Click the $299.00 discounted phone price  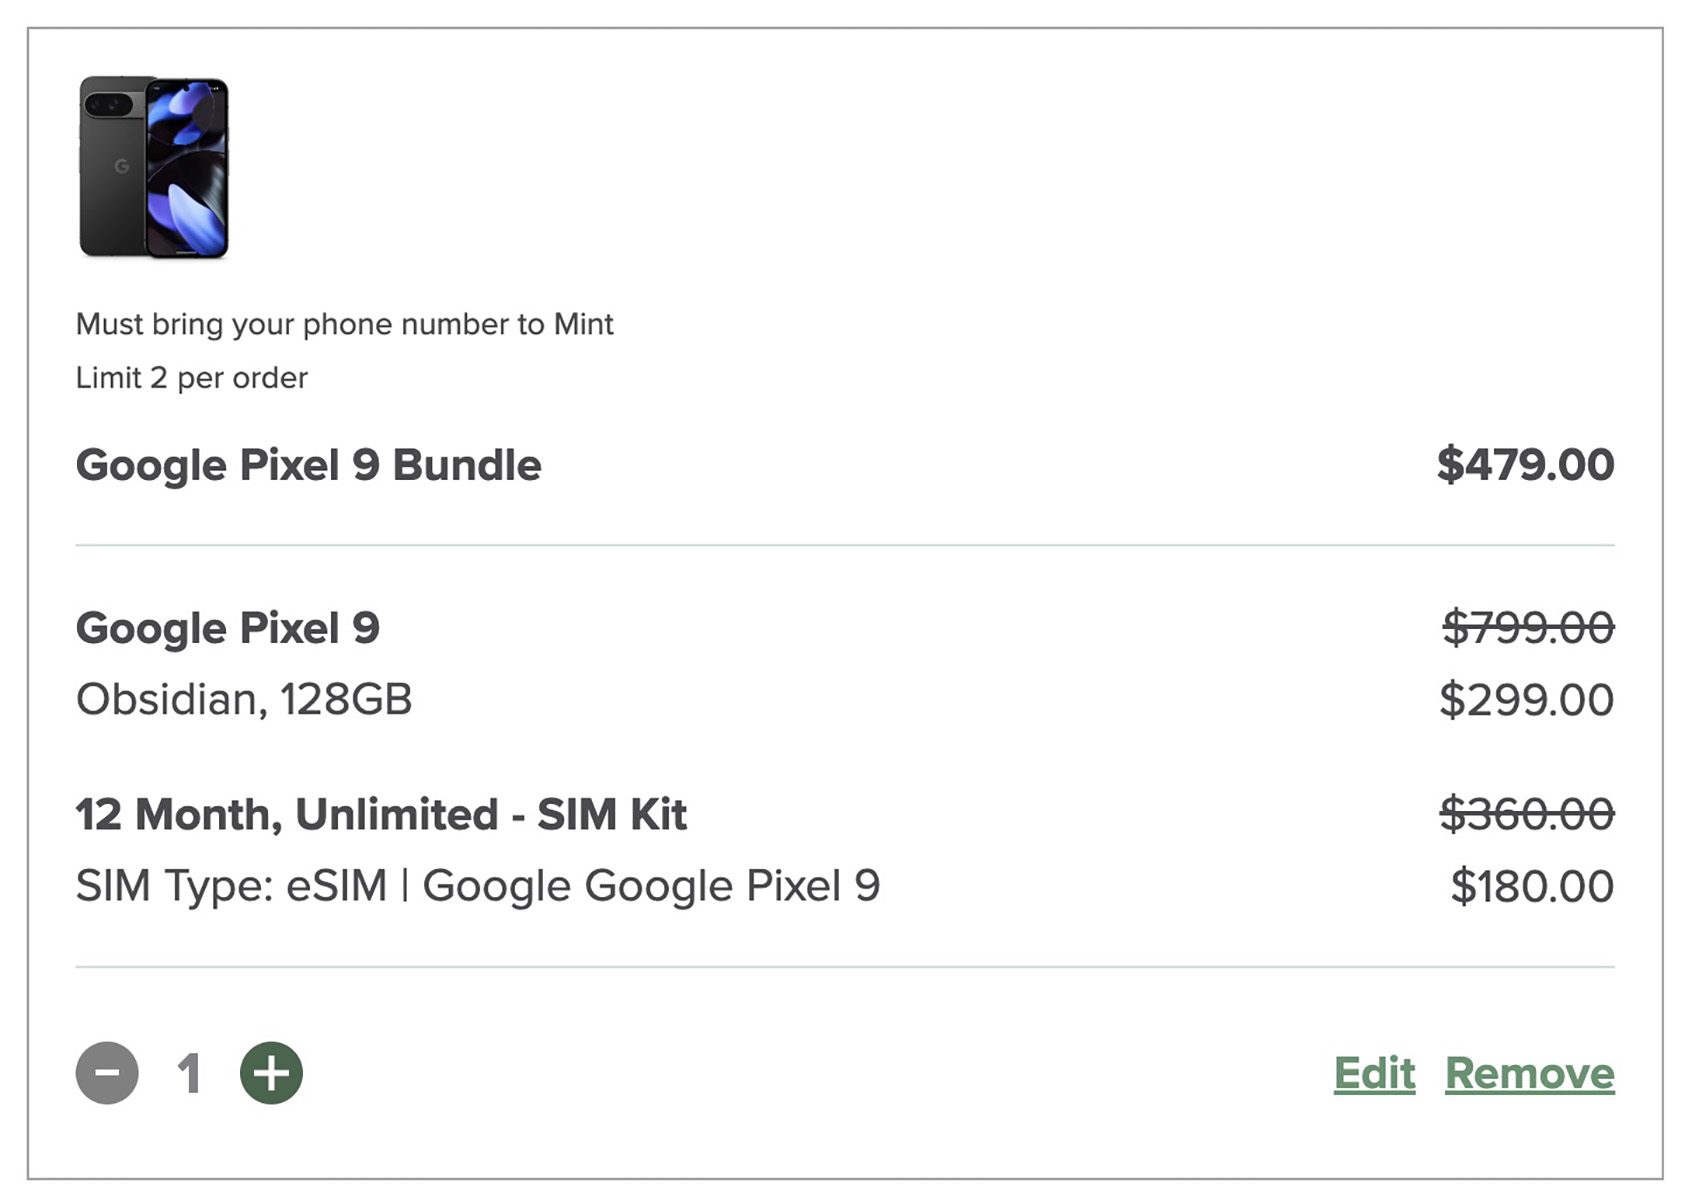[1526, 699]
